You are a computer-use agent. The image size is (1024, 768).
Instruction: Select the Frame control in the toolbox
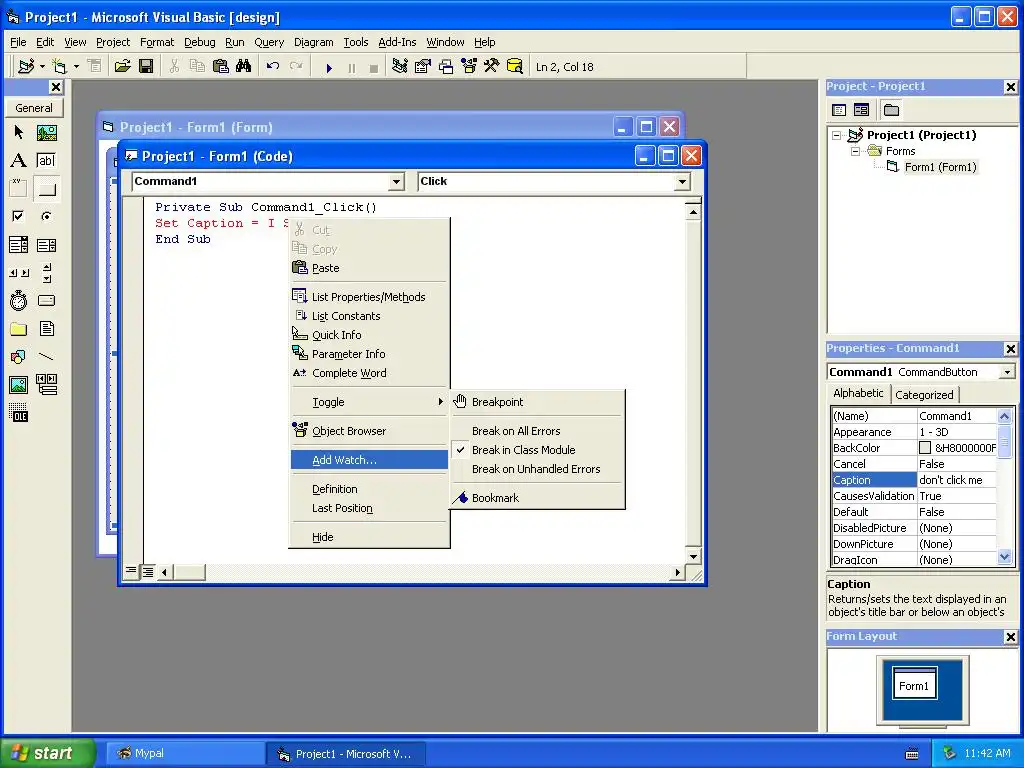point(18,189)
